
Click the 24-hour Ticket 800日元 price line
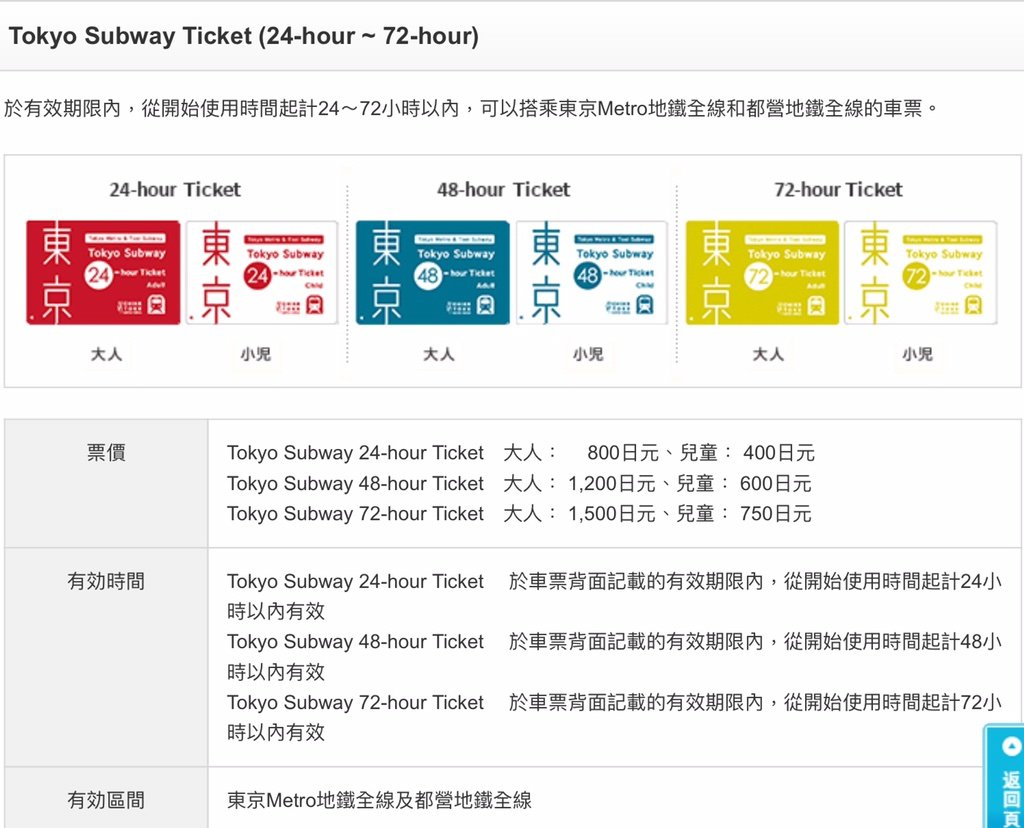click(520, 453)
